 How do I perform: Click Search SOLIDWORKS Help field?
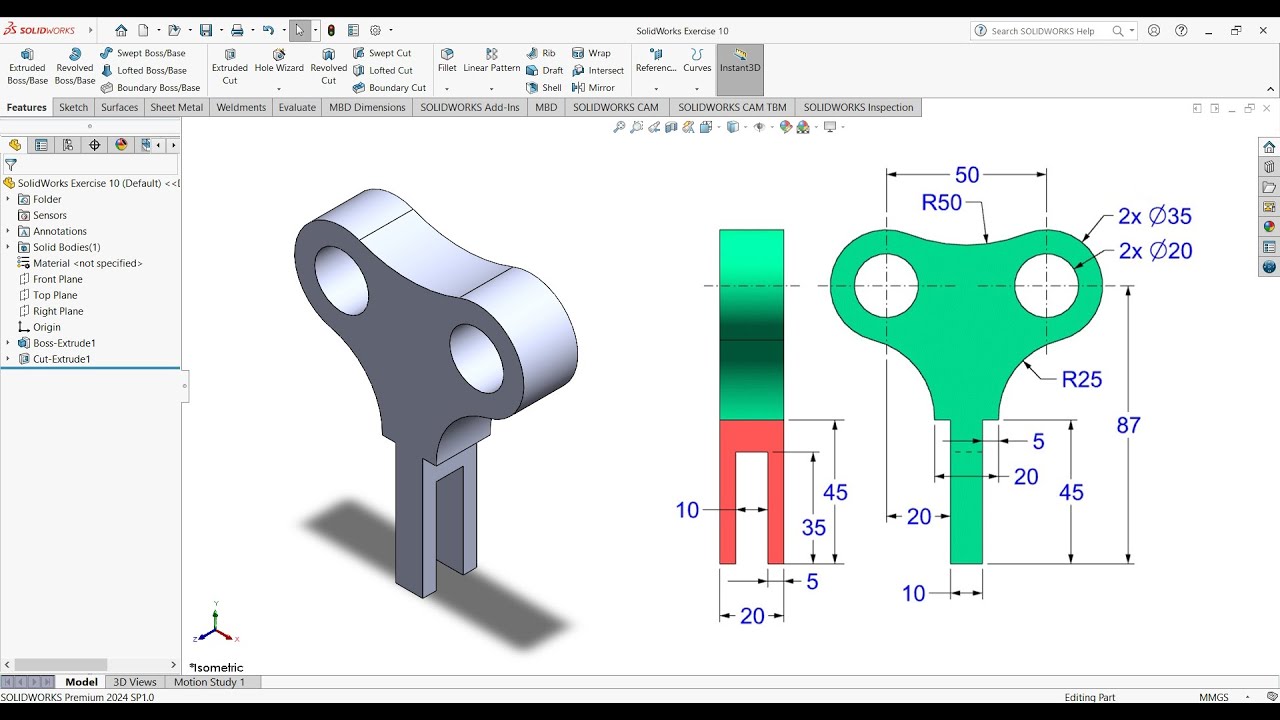(x=1052, y=31)
